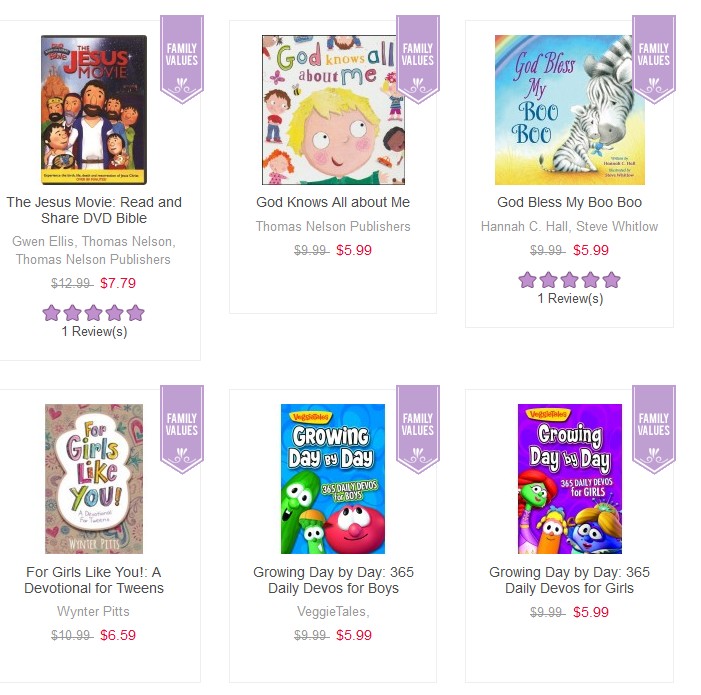
Task: Open Growing Day by Day Devos for Girls title
Action: point(570,580)
